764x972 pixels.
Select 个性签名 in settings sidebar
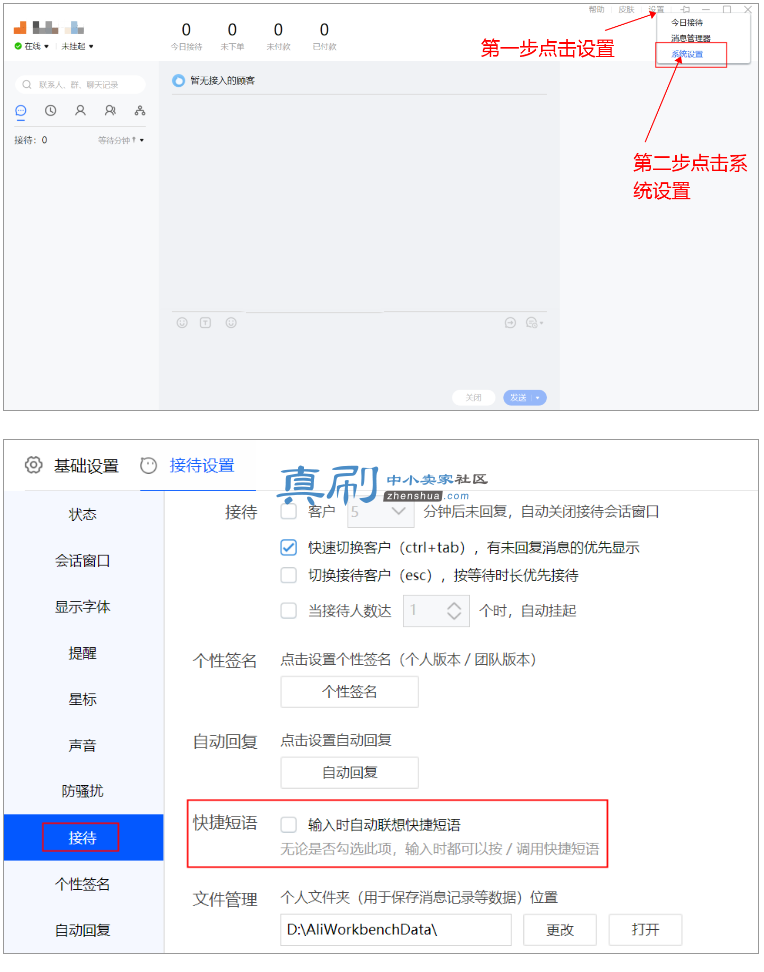pyautogui.click(x=83, y=885)
